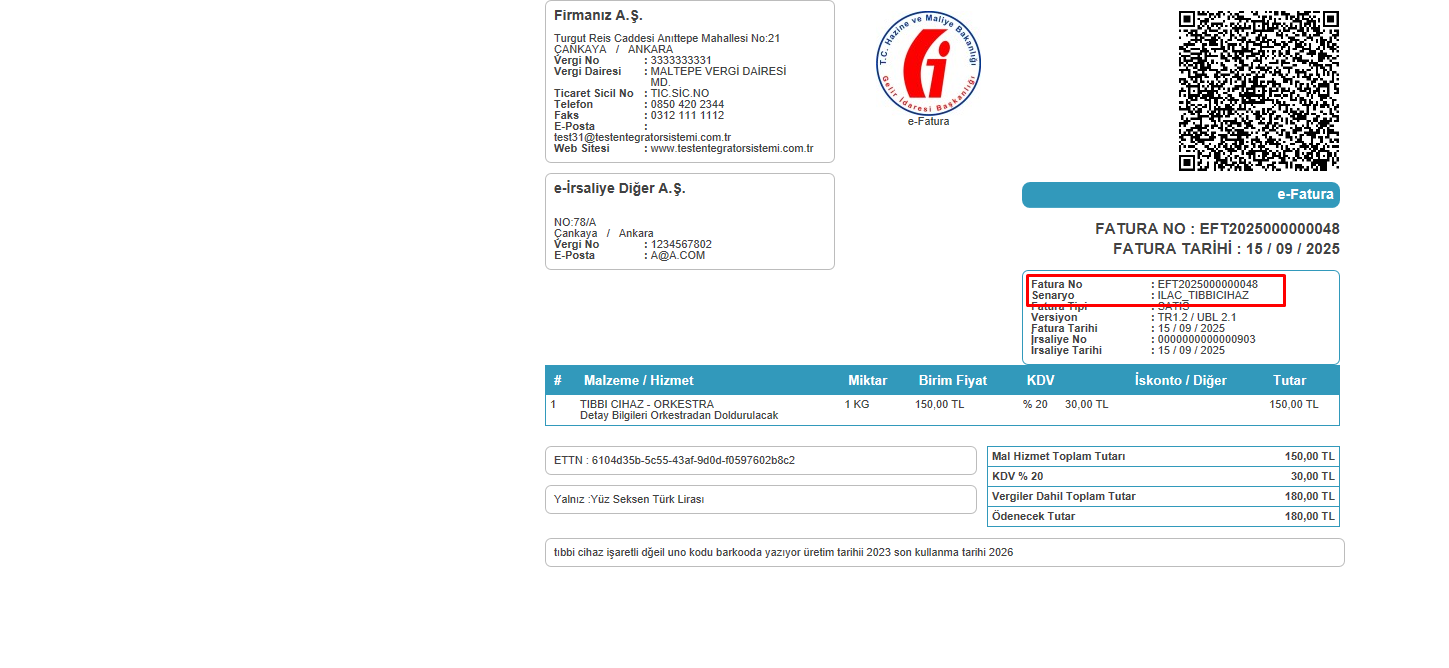Click the İrsaliye No value 0000000000000903
This screenshot has width=1449, height=668.
tap(1206, 340)
